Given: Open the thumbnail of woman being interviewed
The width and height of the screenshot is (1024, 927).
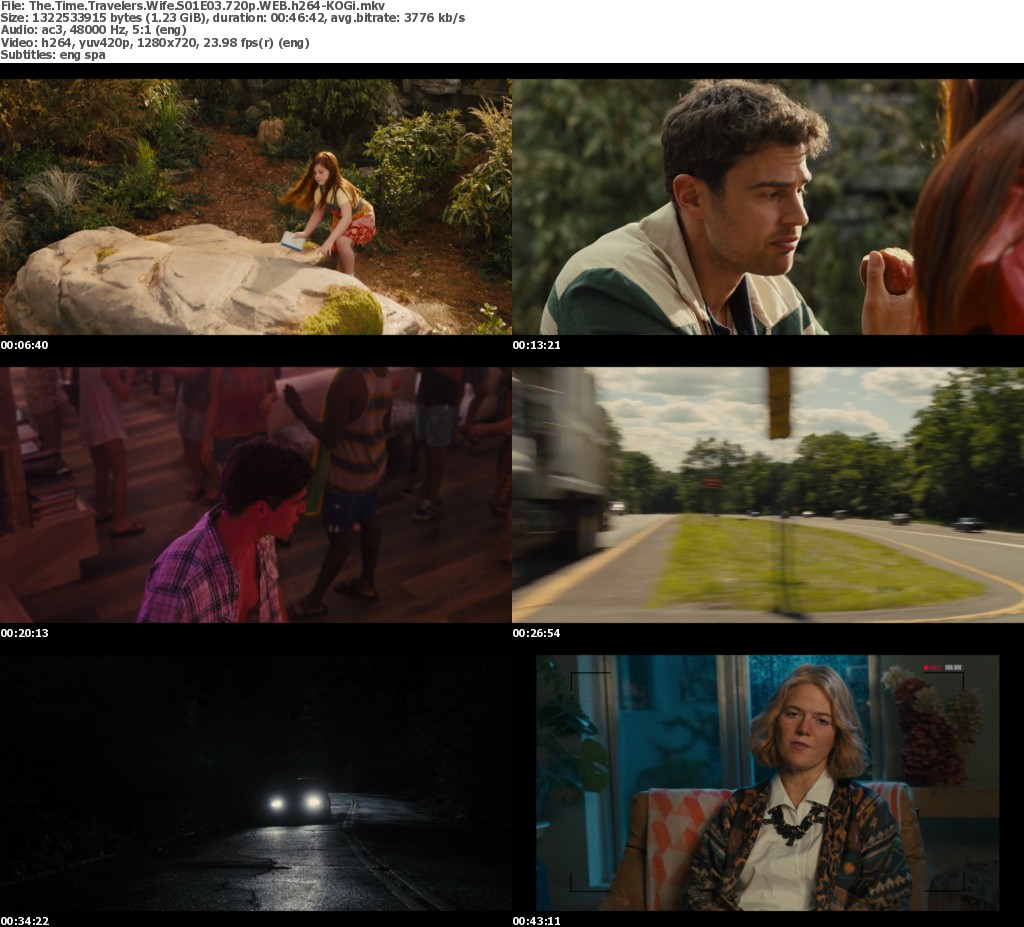Looking at the screenshot, I should coord(768,783).
